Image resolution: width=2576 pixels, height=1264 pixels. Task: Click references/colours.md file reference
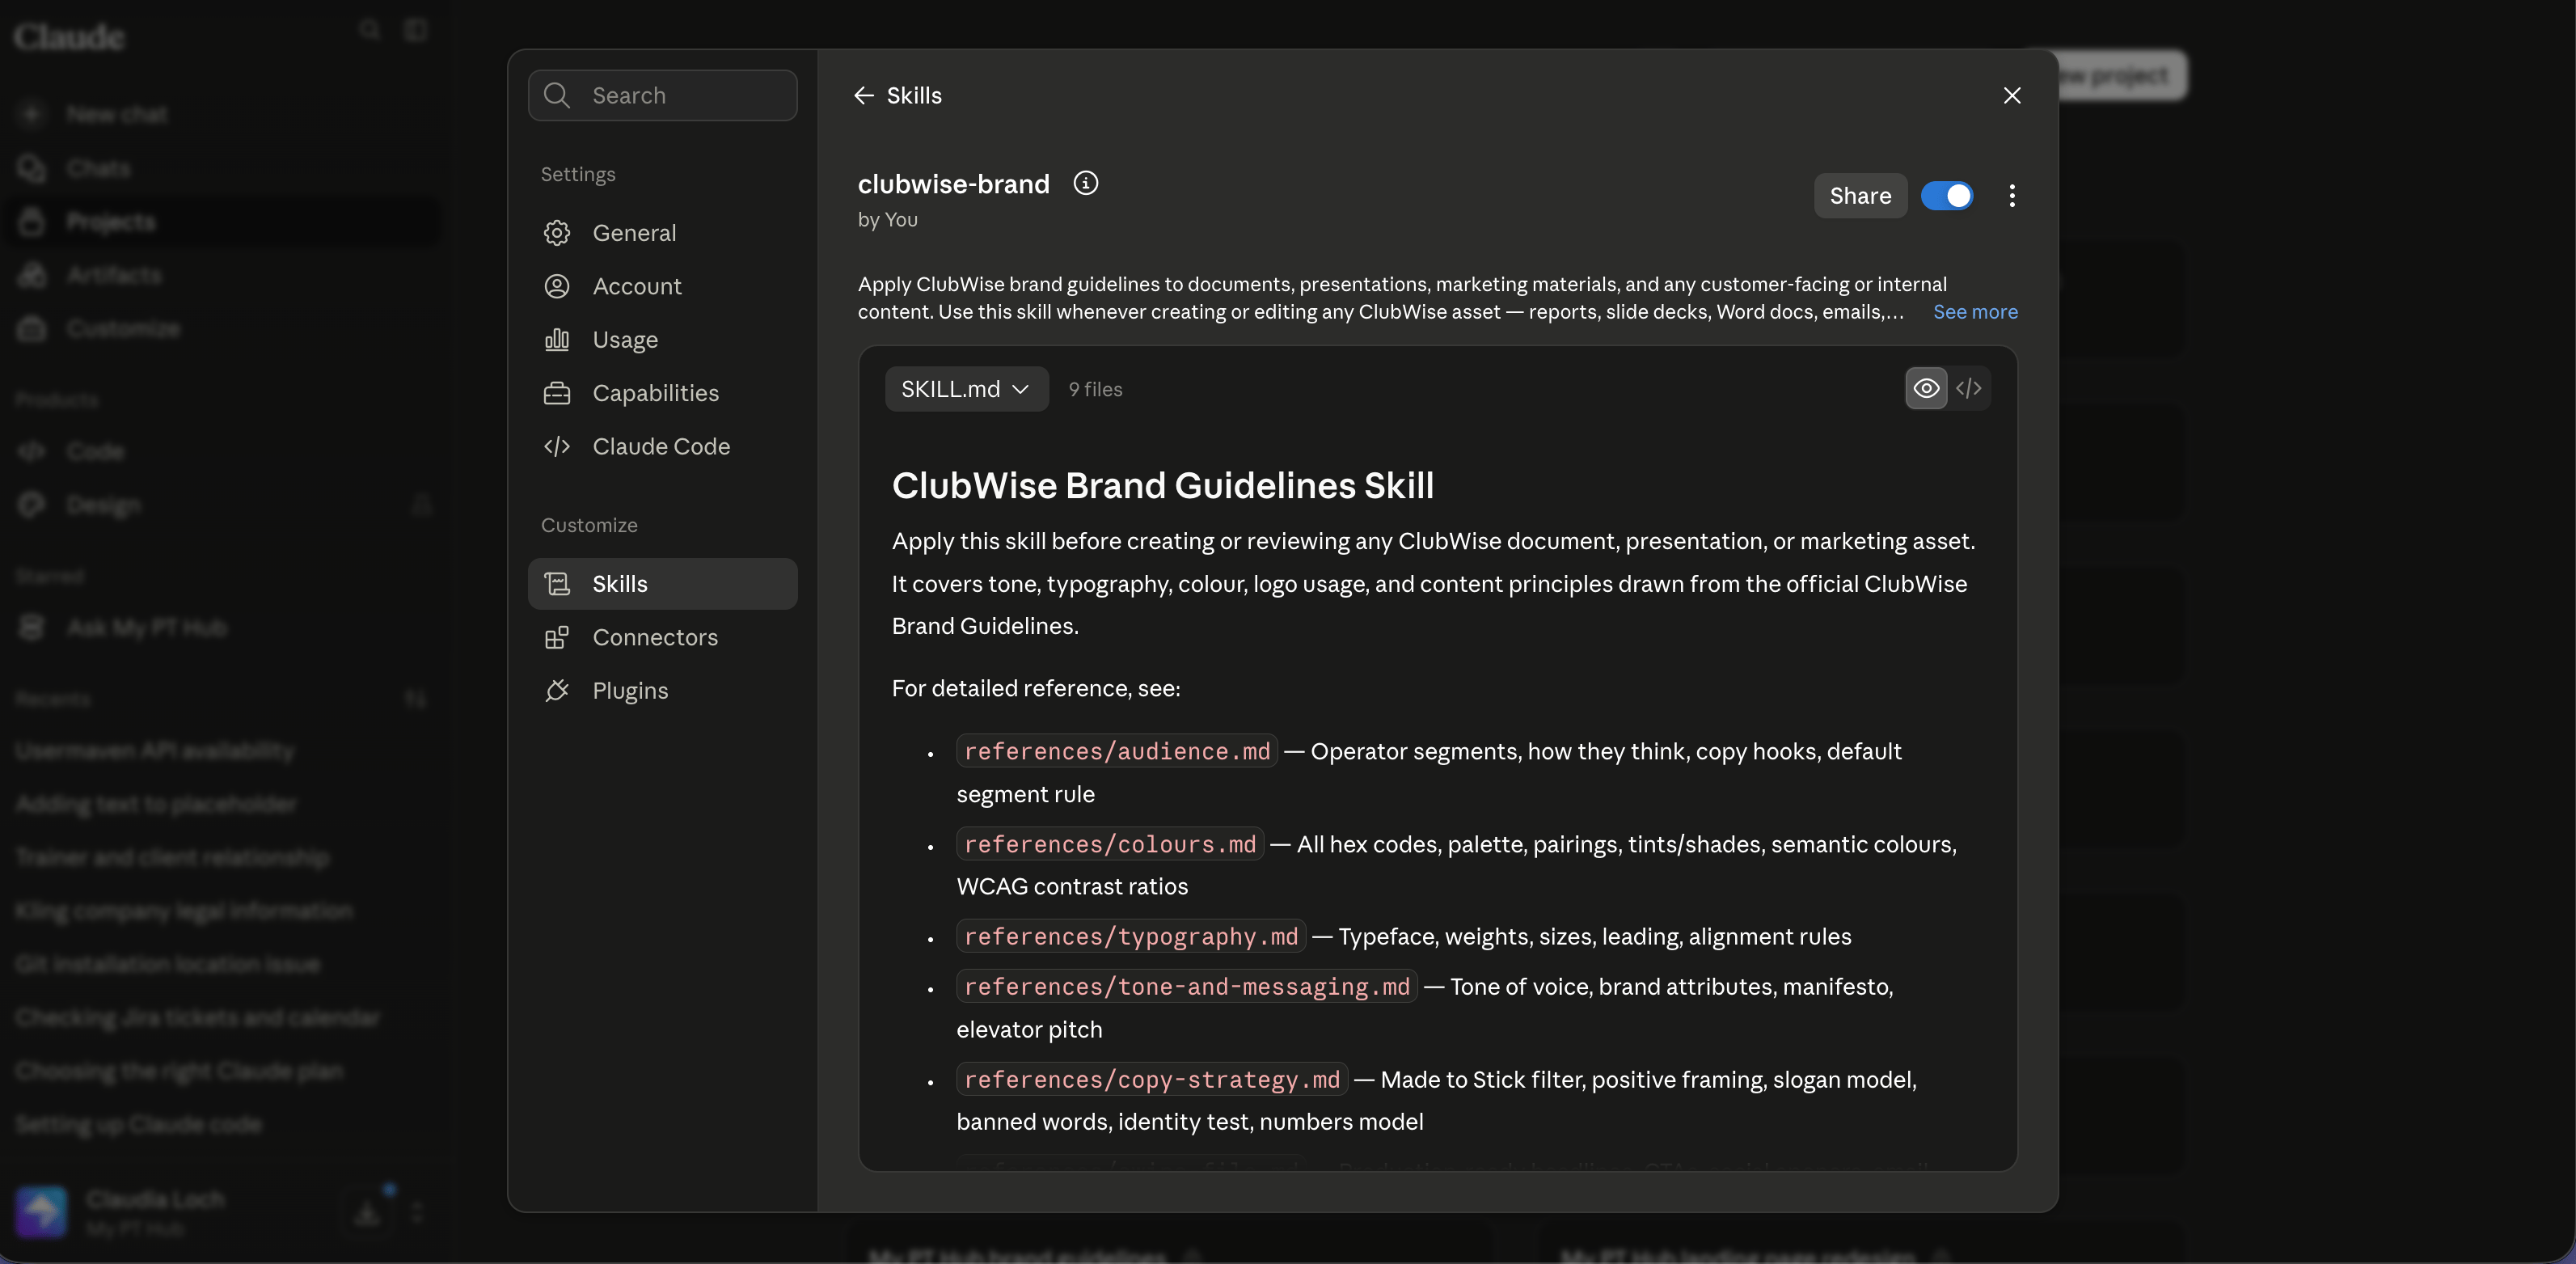(1110, 844)
